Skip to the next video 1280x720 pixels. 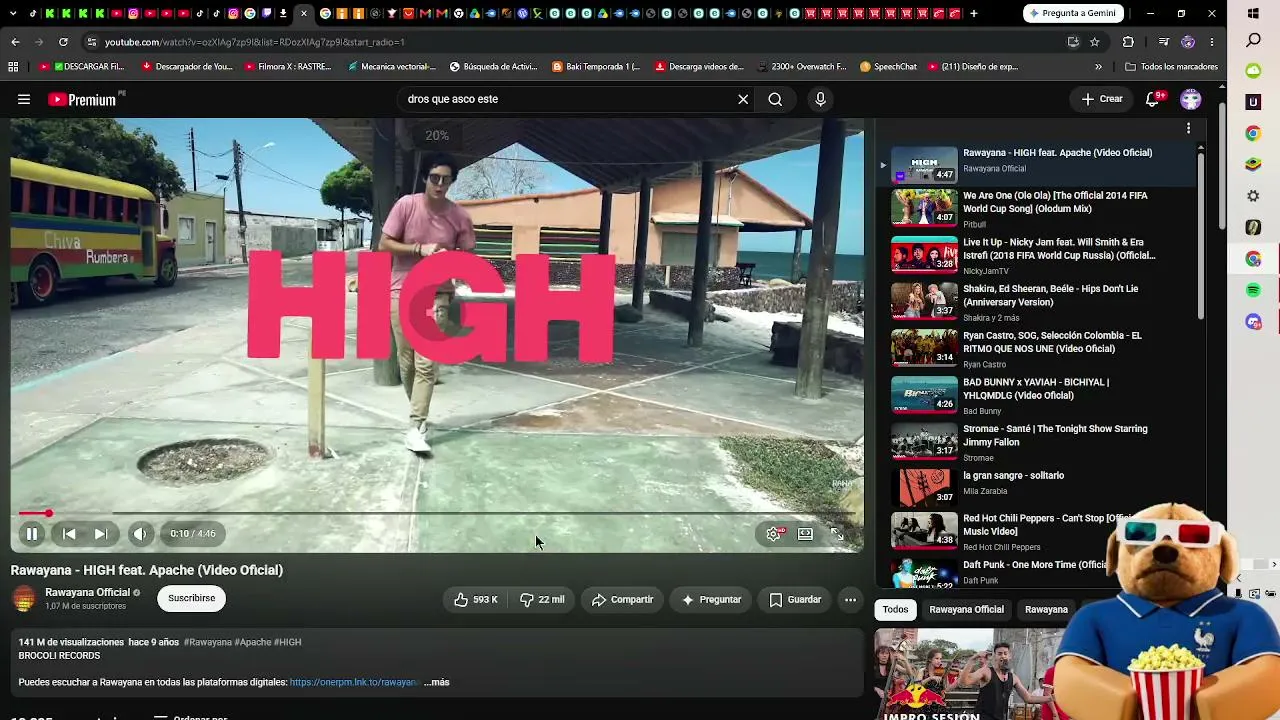(101, 534)
